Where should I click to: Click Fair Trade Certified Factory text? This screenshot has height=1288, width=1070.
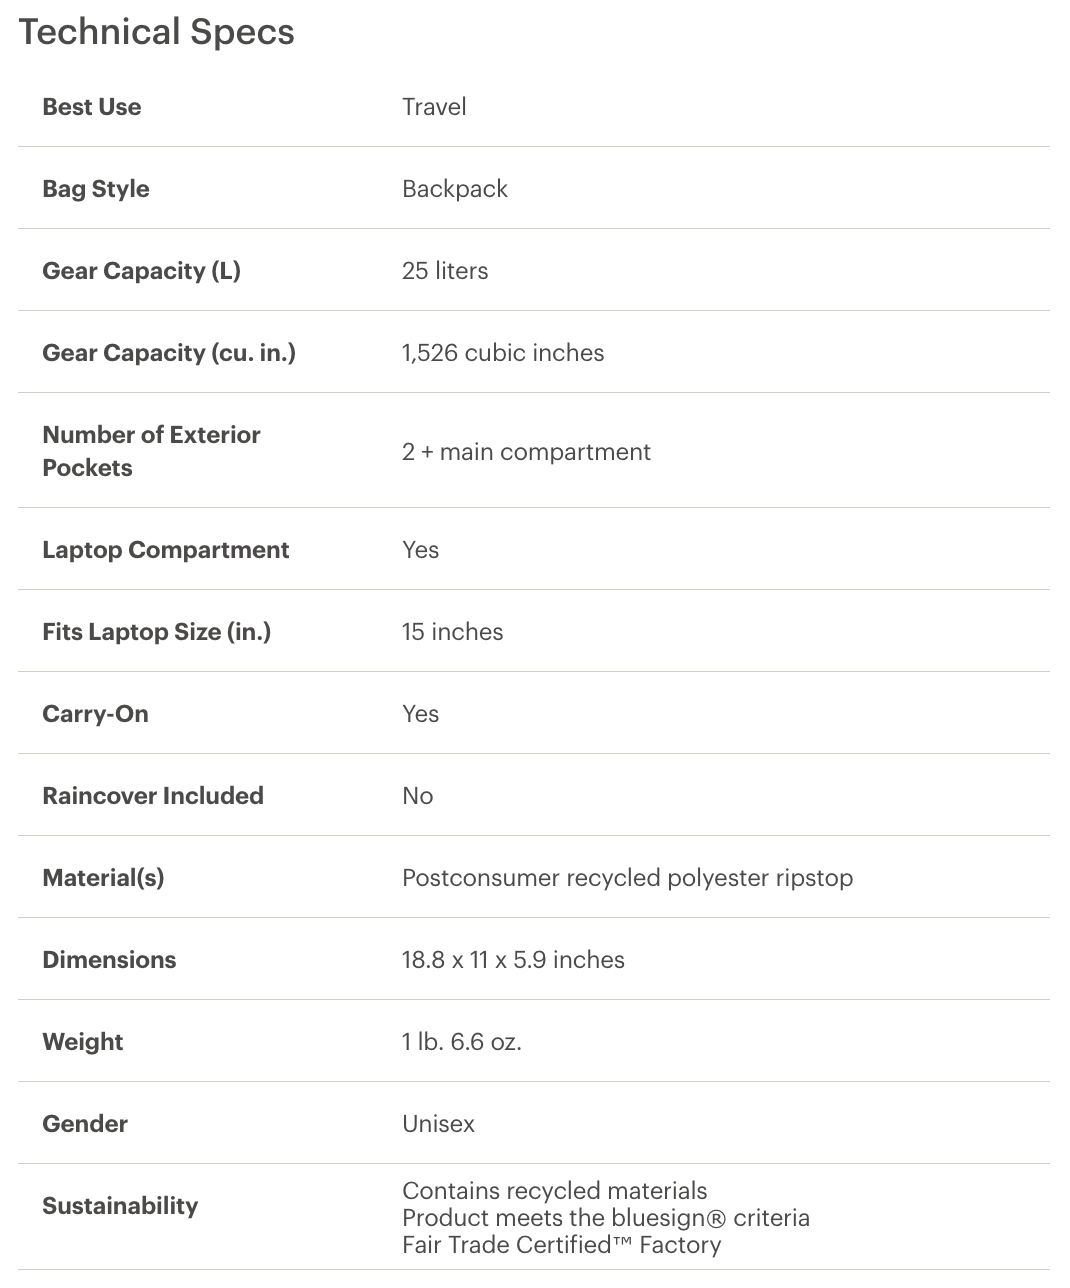pos(561,1245)
